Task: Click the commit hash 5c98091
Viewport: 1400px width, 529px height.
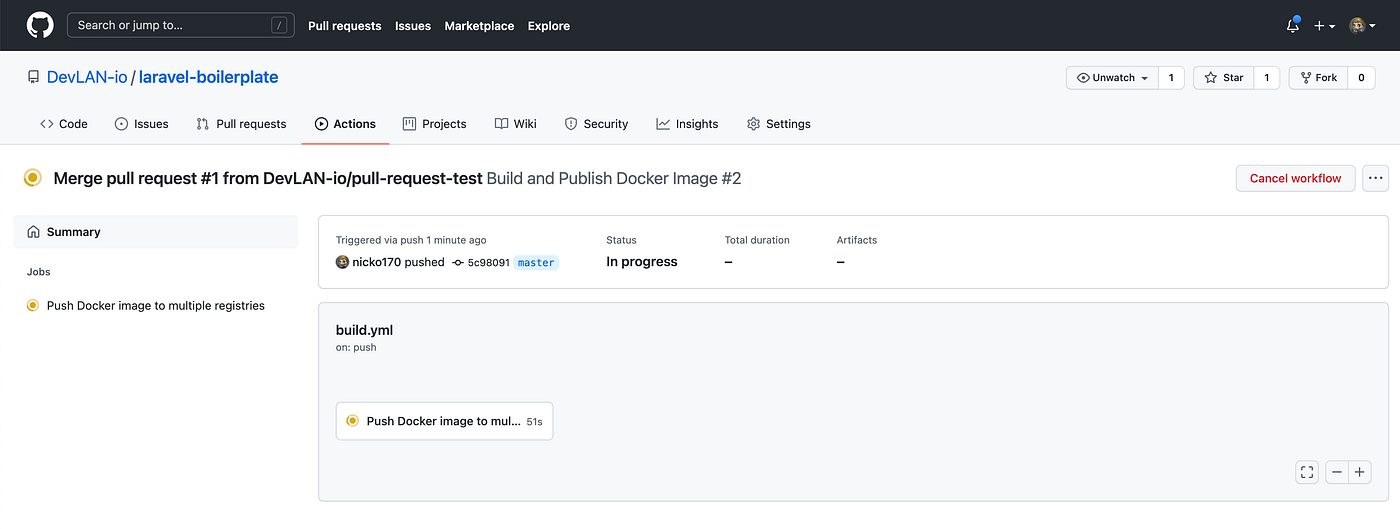Action: coord(488,262)
